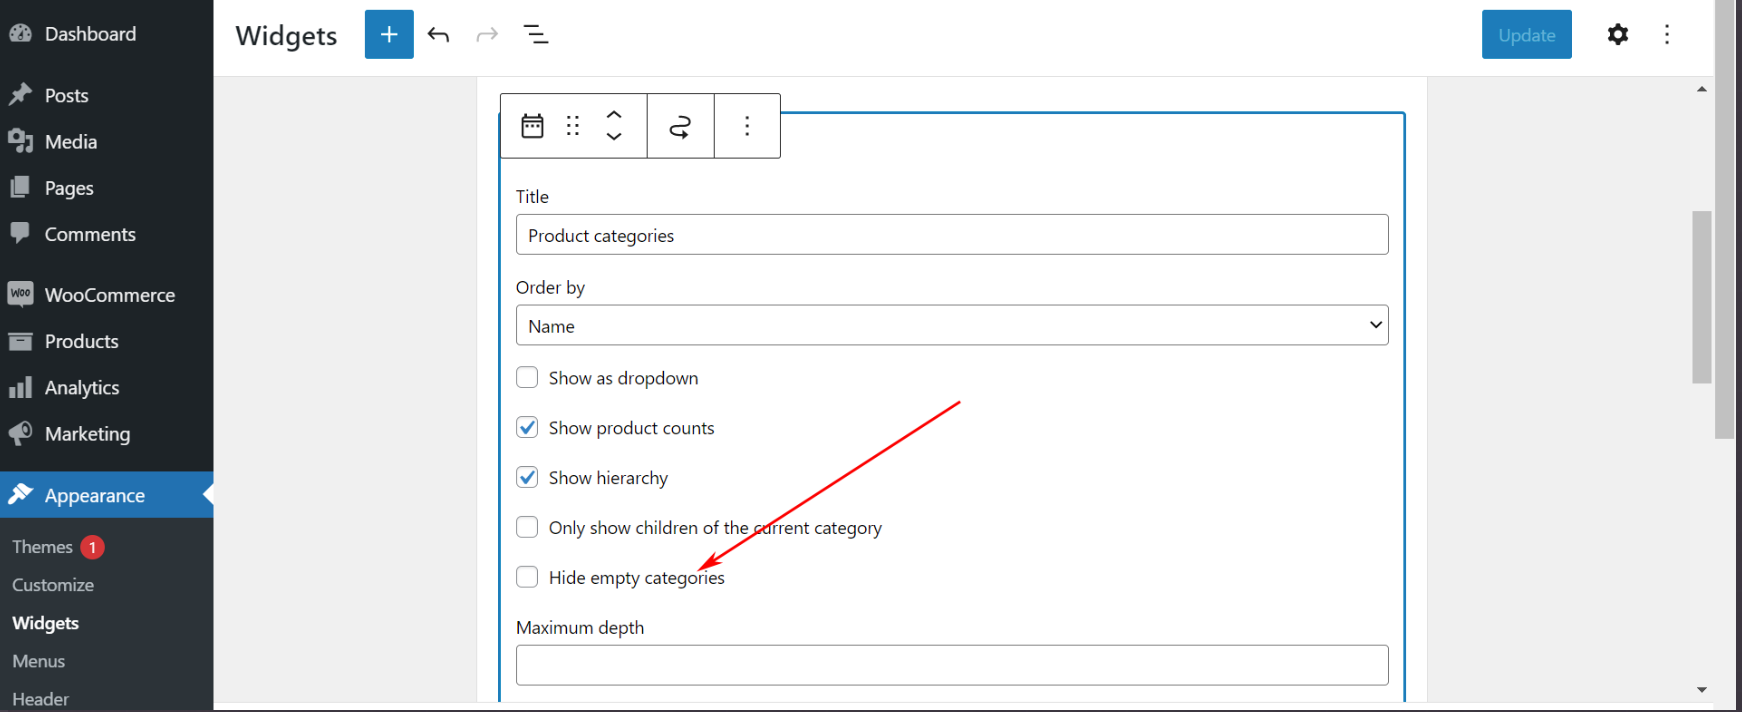Click the blue add block plus button

(x=389, y=35)
